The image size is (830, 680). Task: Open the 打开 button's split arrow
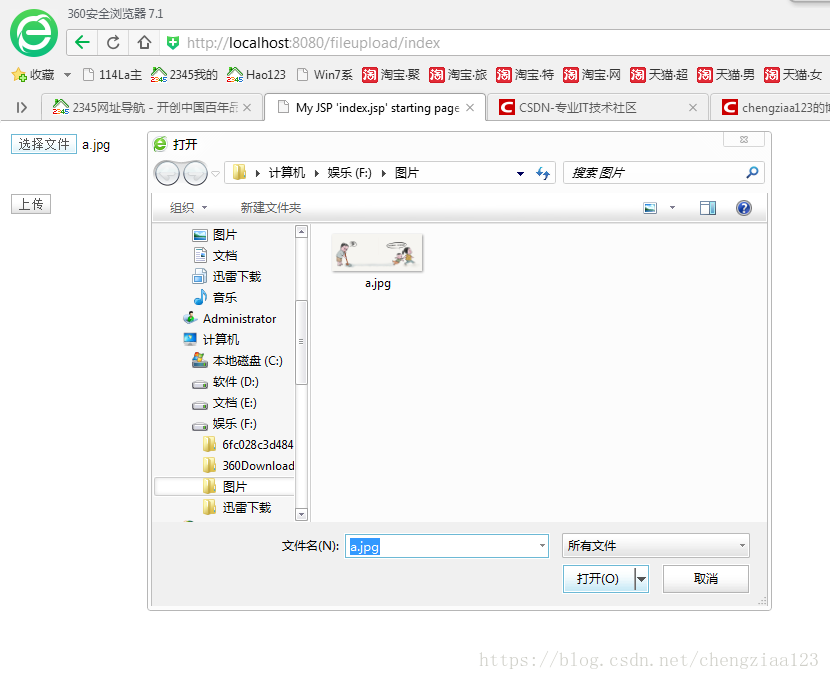[641, 579]
